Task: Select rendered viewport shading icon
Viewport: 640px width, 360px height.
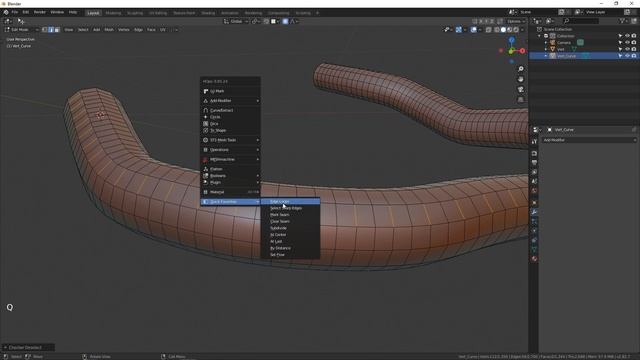Action: [x=516, y=30]
